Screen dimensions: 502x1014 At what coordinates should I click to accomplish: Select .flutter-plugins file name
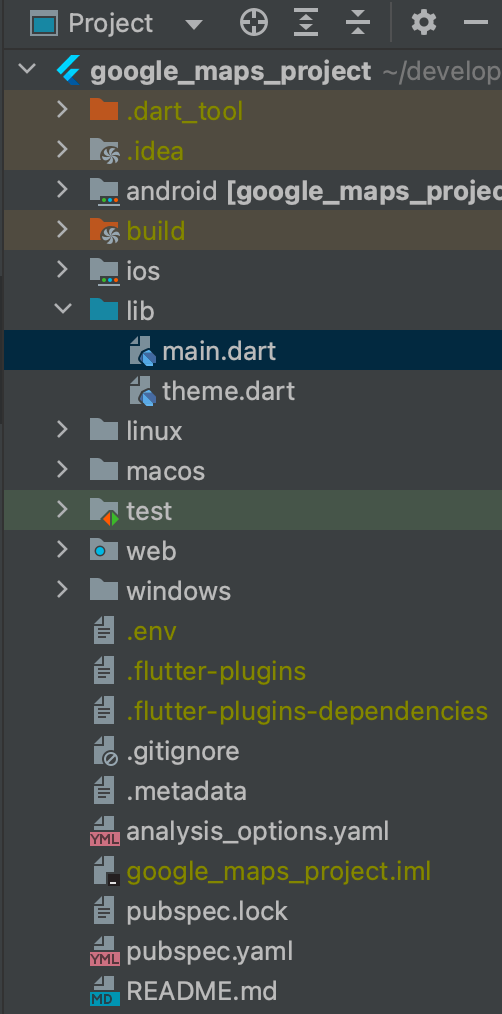click(x=216, y=672)
